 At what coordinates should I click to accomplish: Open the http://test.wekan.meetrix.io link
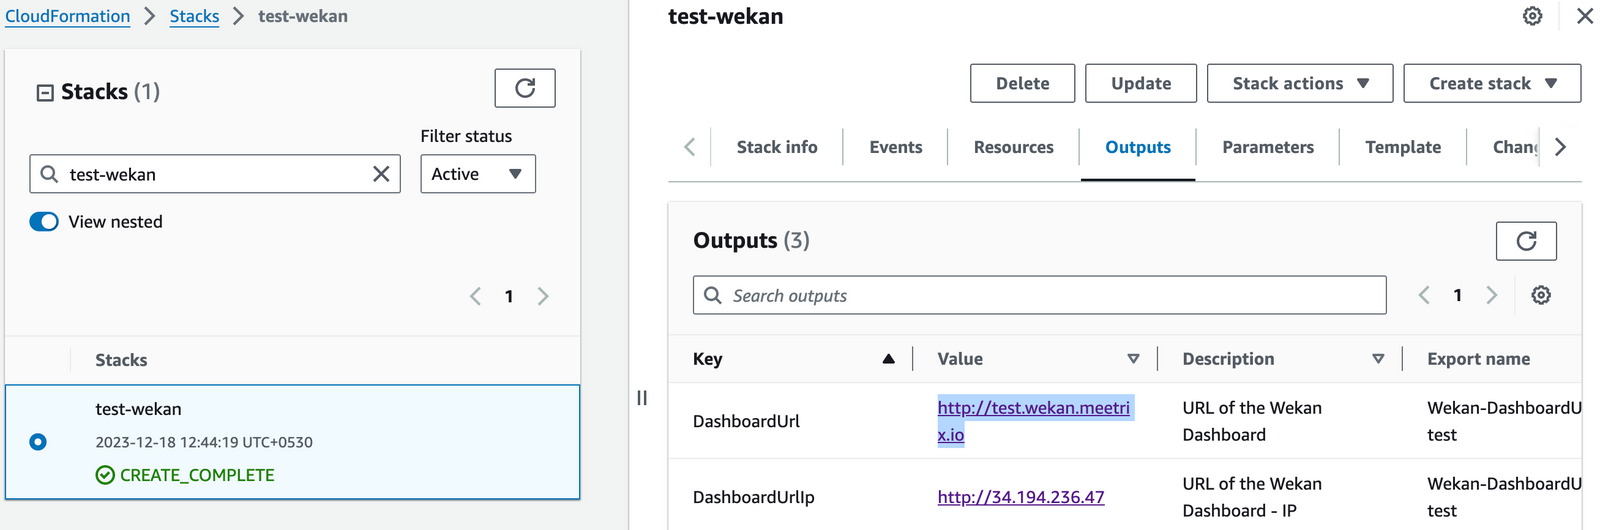tap(1034, 421)
